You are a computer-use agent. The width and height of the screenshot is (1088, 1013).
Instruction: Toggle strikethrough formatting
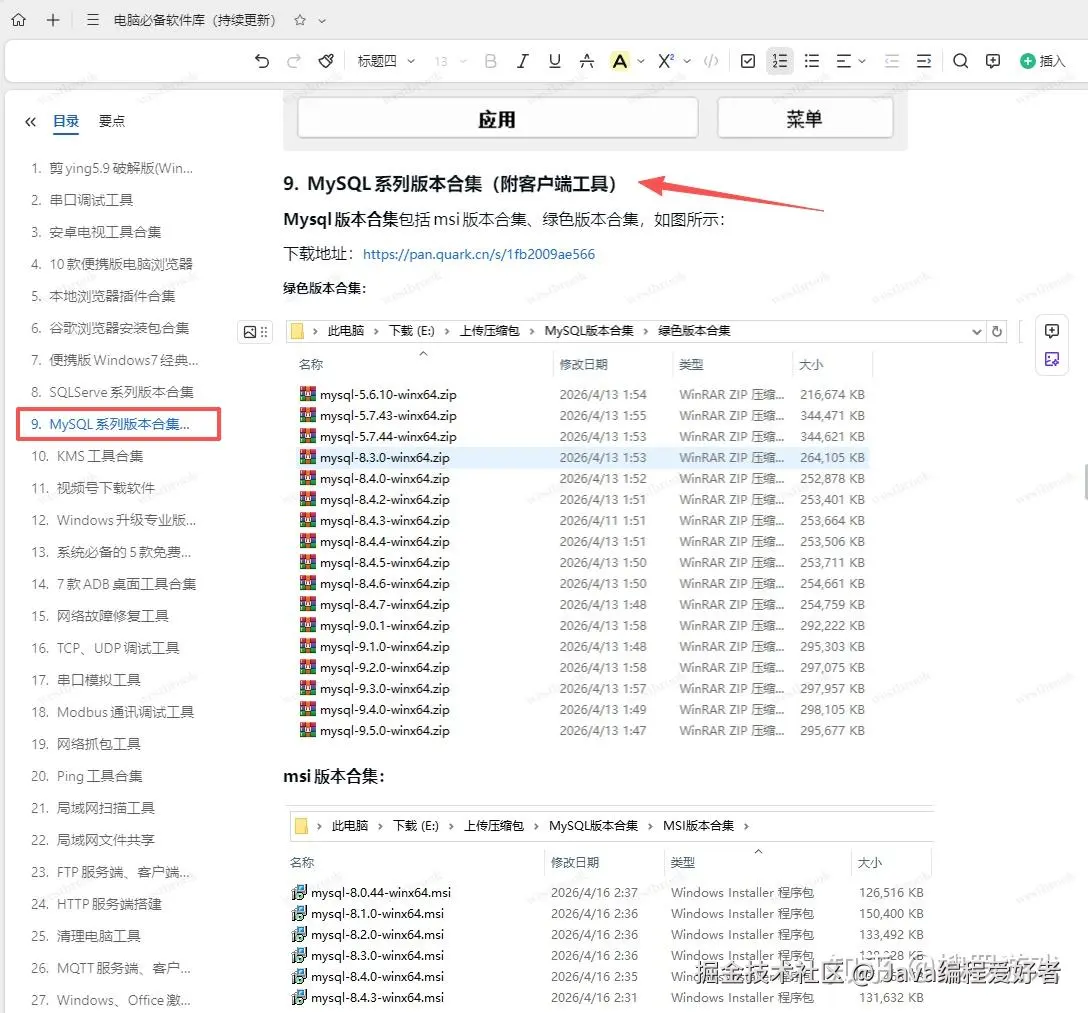point(586,61)
